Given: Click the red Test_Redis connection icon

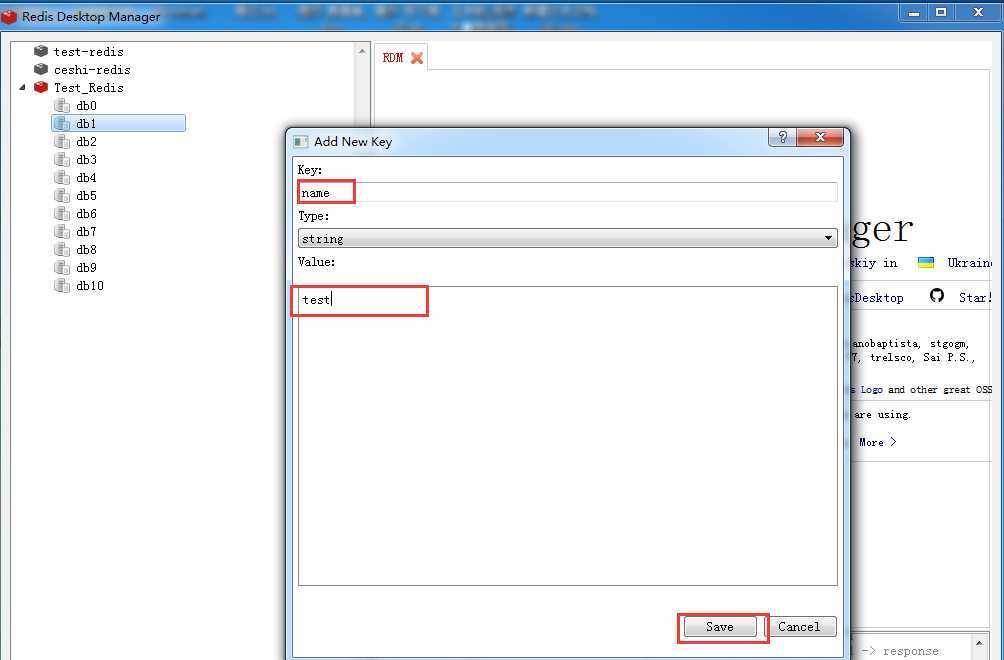Looking at the screenshot, I should 41,87.
